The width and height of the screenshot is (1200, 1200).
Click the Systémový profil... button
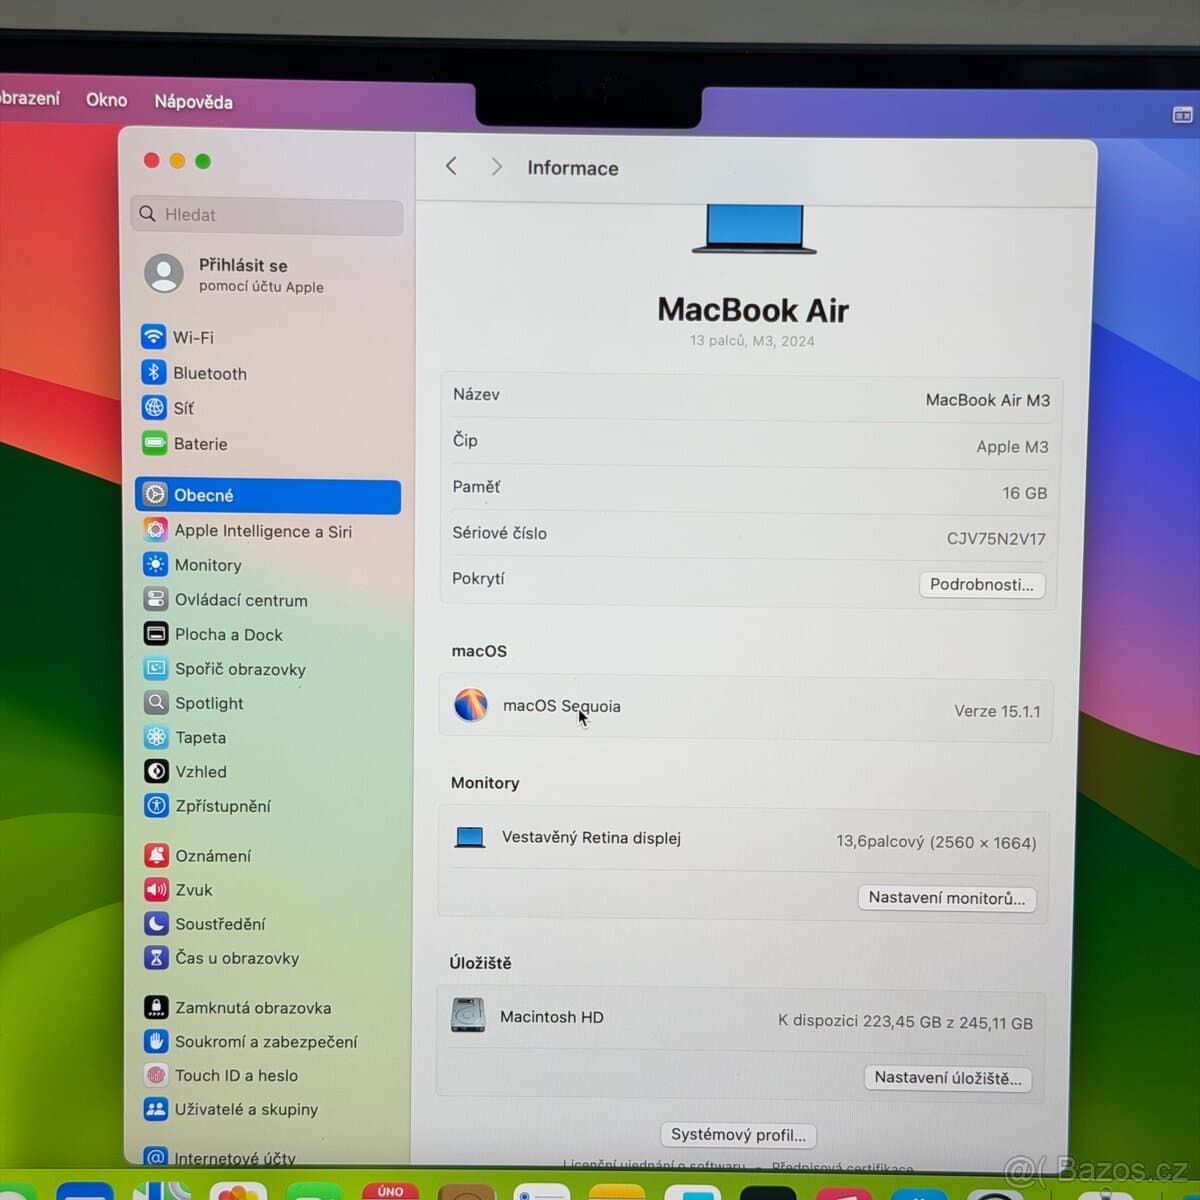point(738,1135)
